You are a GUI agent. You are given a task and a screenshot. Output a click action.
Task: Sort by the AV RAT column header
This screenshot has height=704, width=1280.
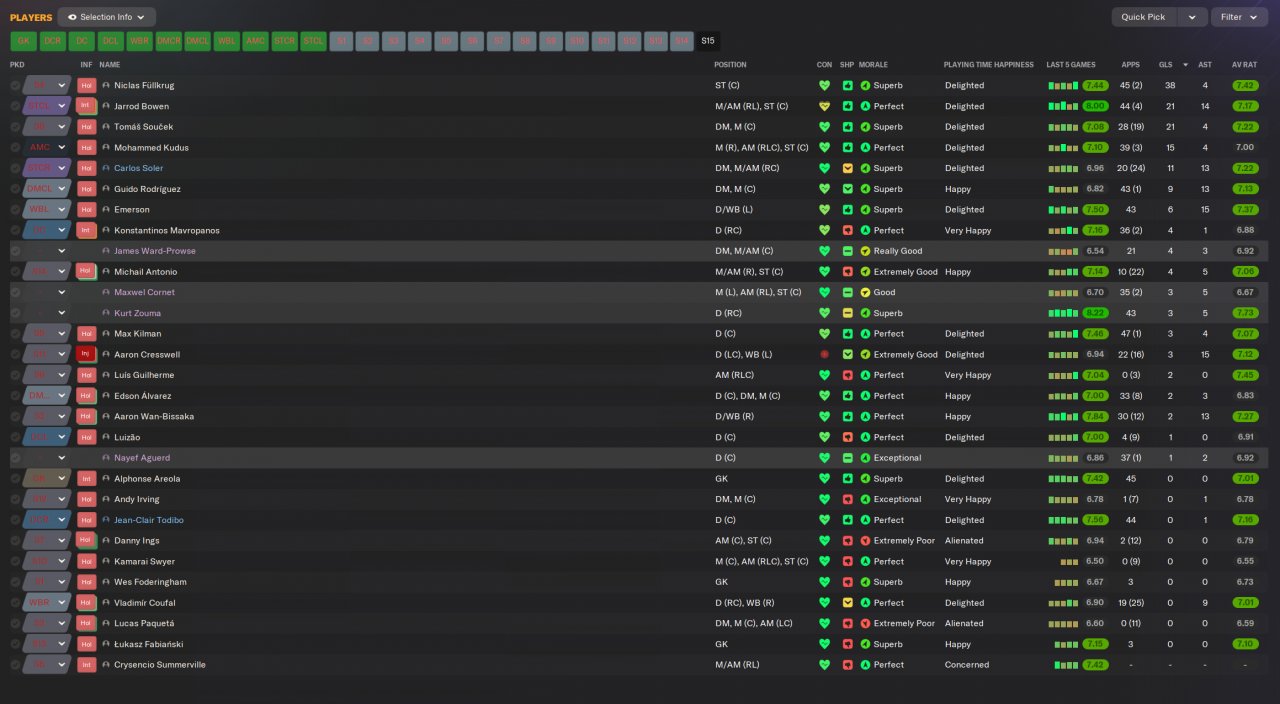click(1245, 65)
